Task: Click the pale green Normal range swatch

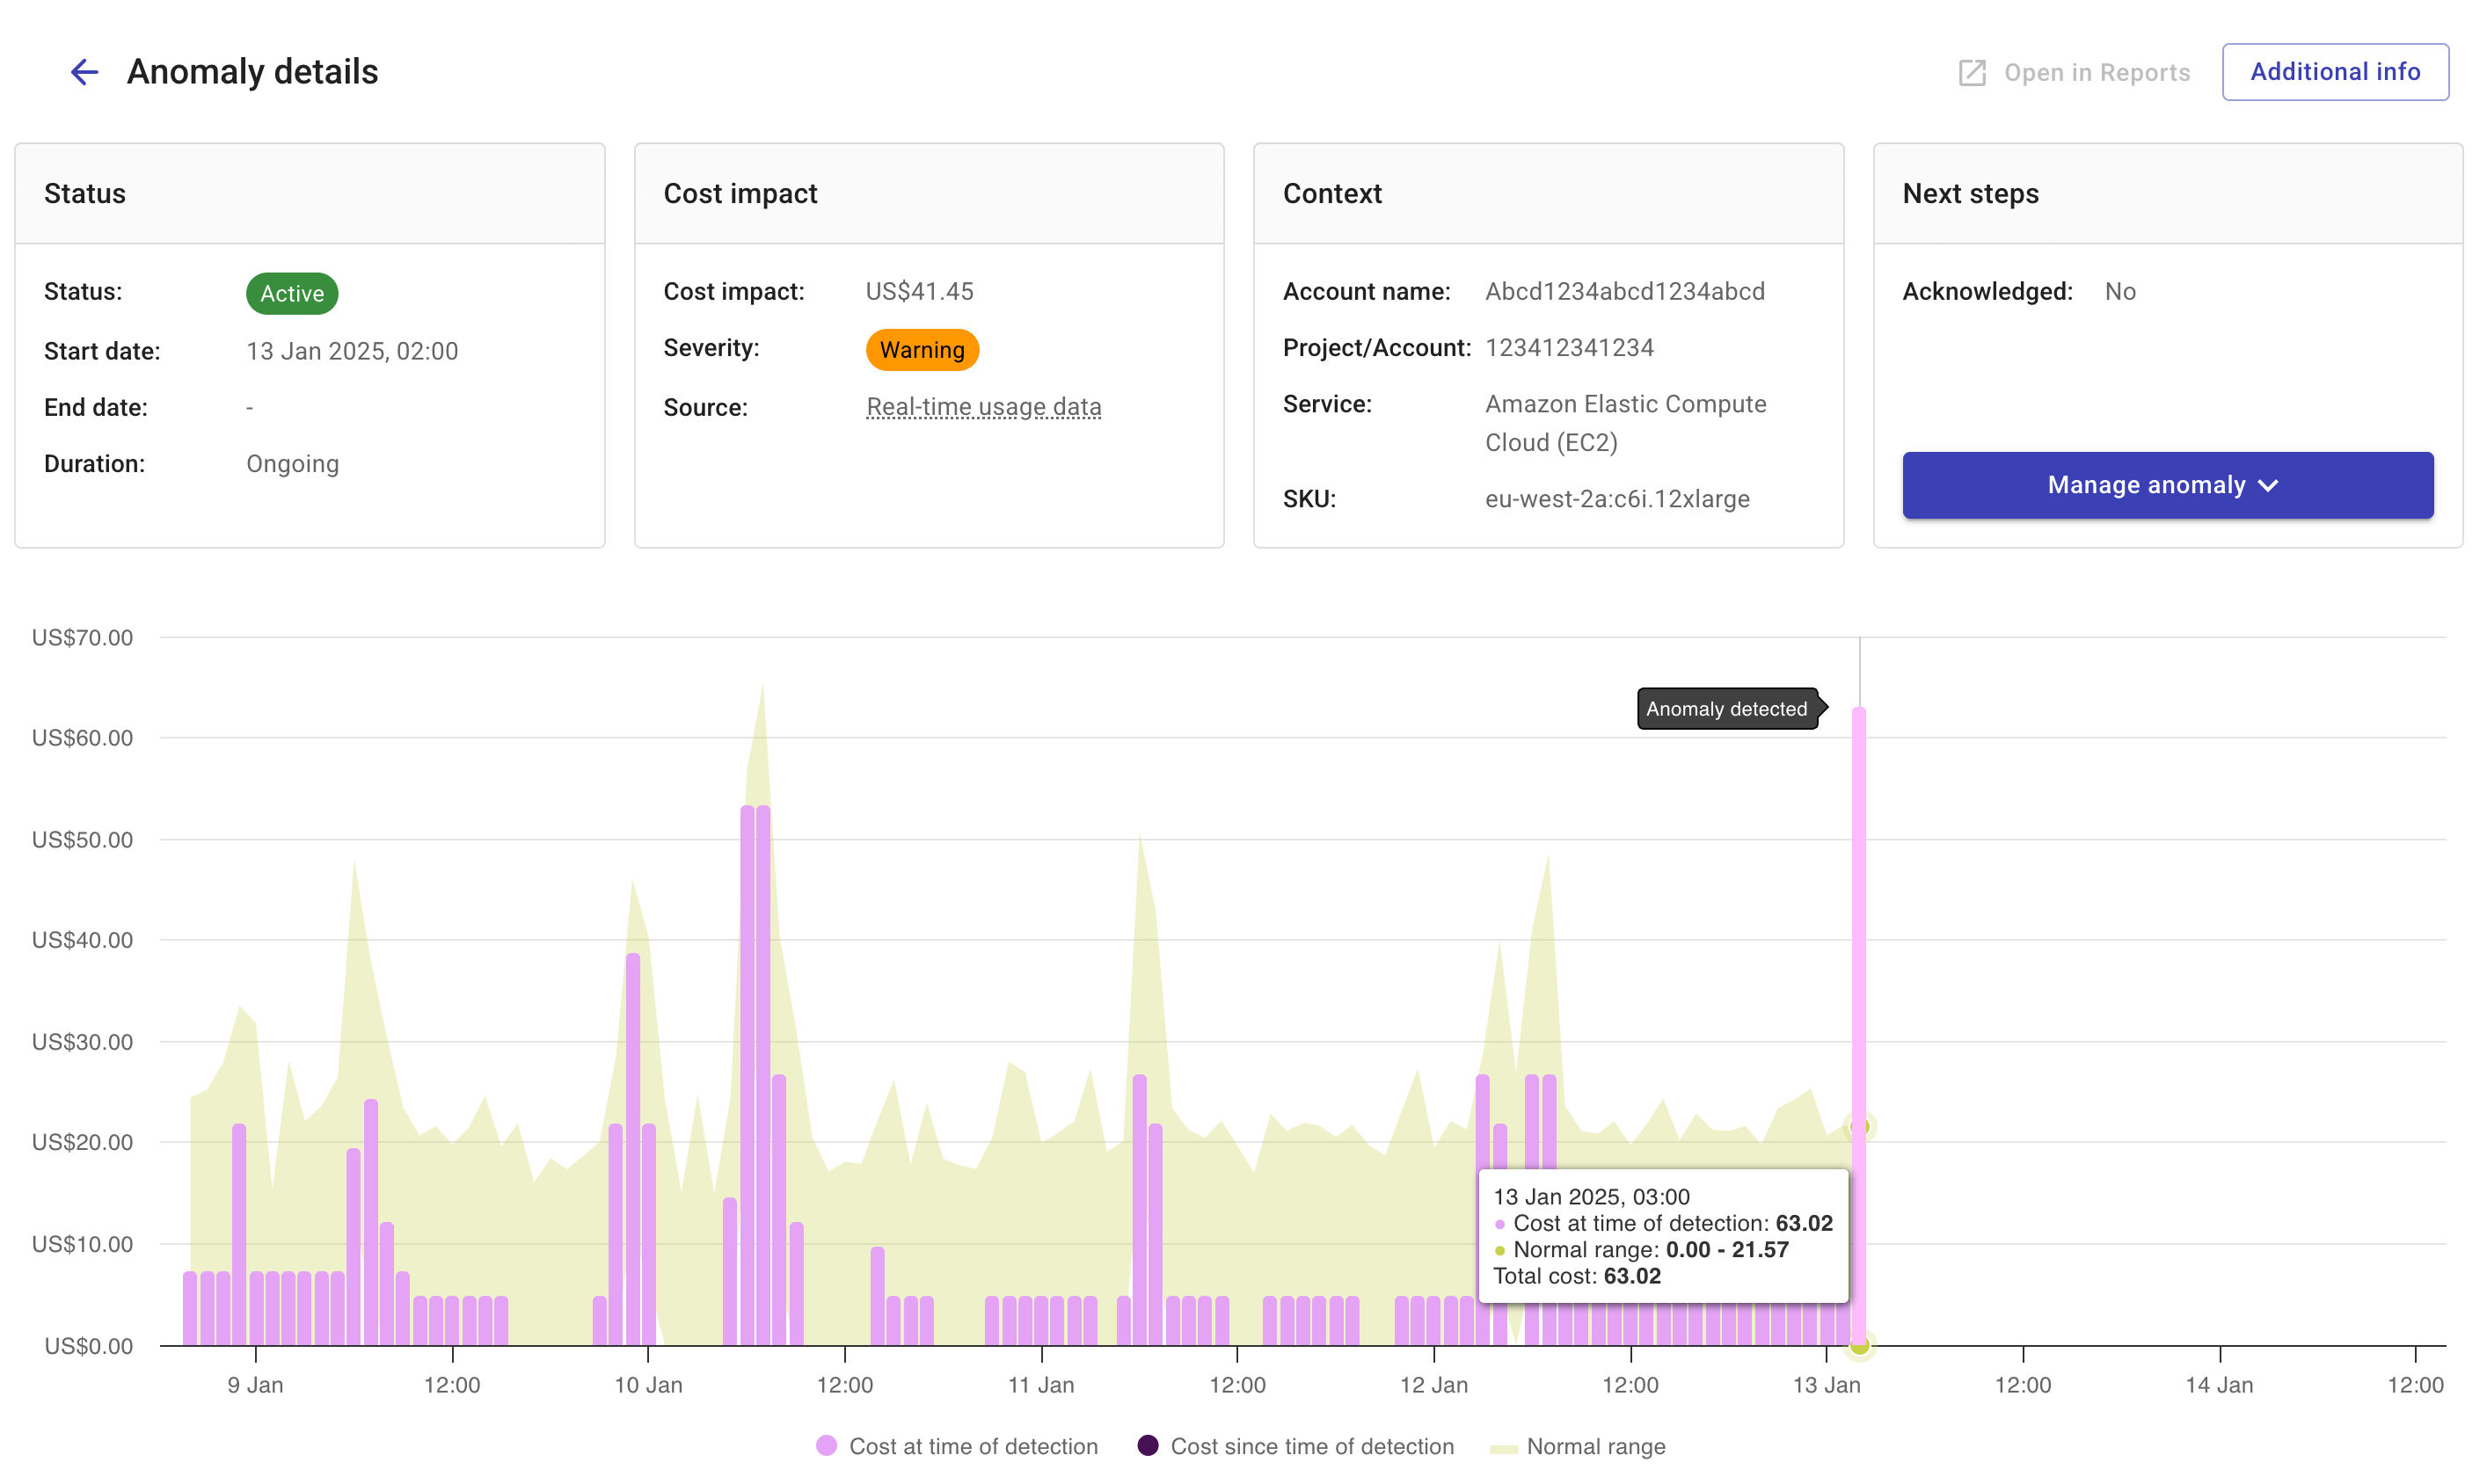Action: pos(1503,1448)
